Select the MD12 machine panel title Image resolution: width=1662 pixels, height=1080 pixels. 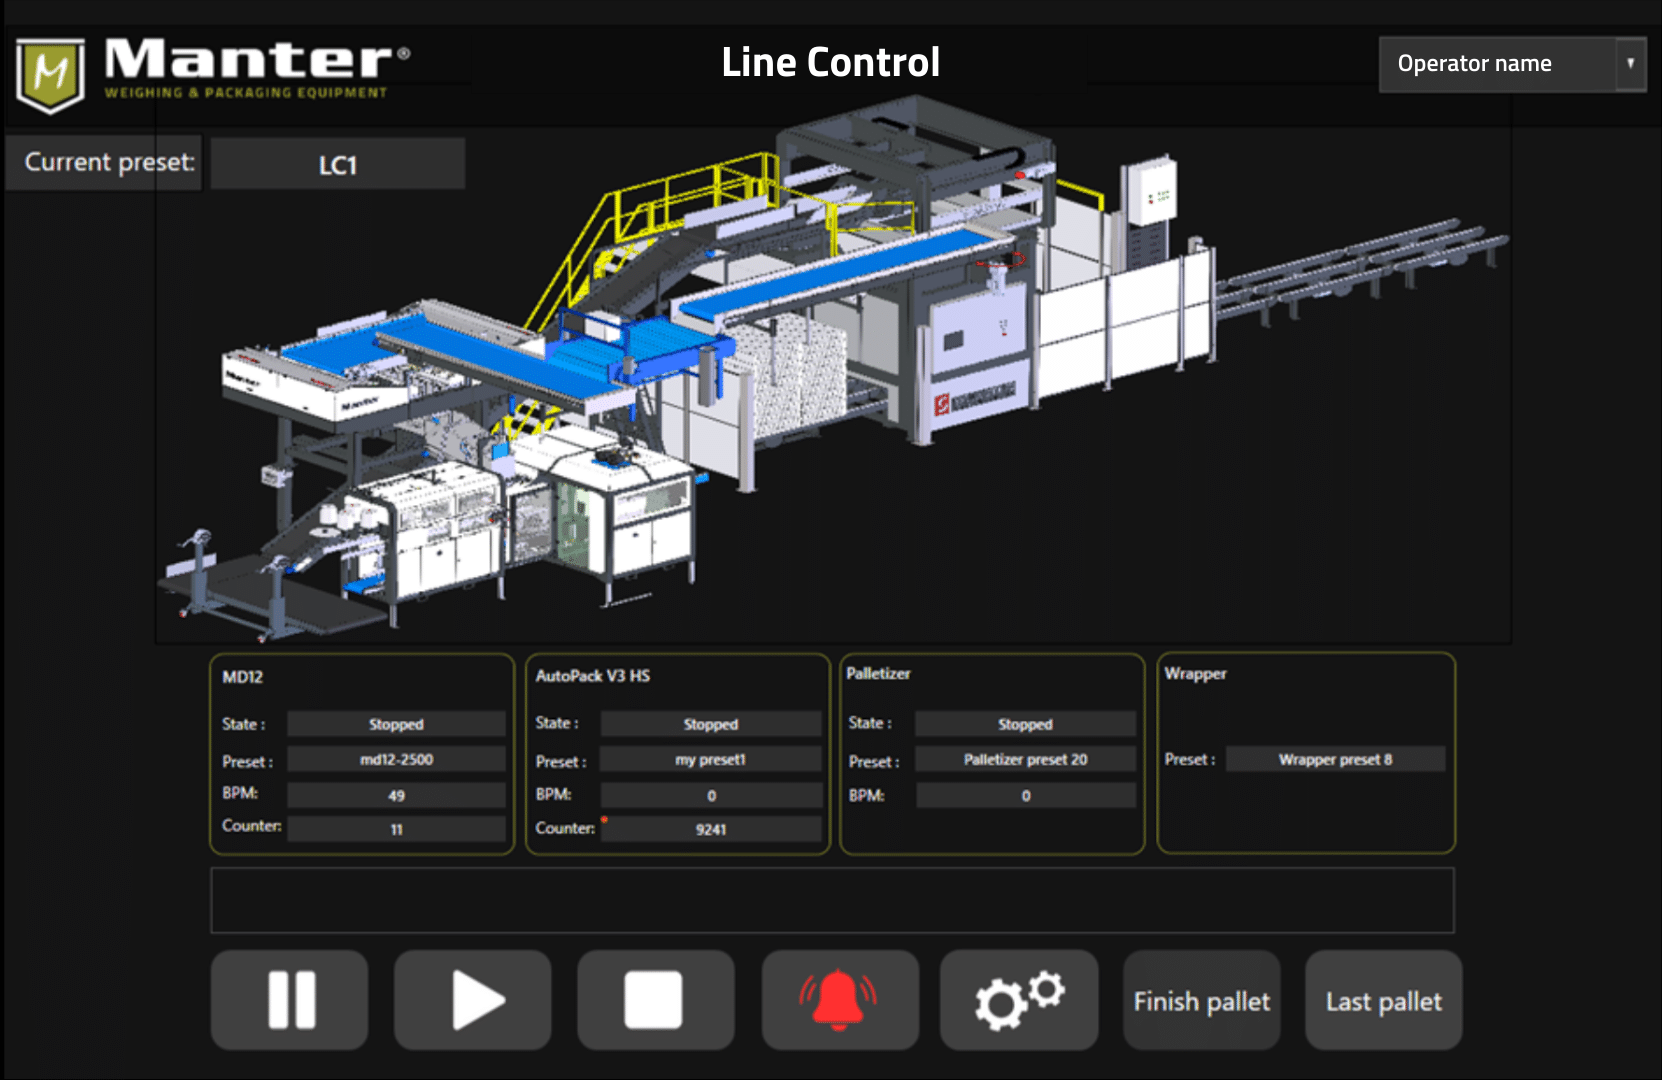click(243, 677)
